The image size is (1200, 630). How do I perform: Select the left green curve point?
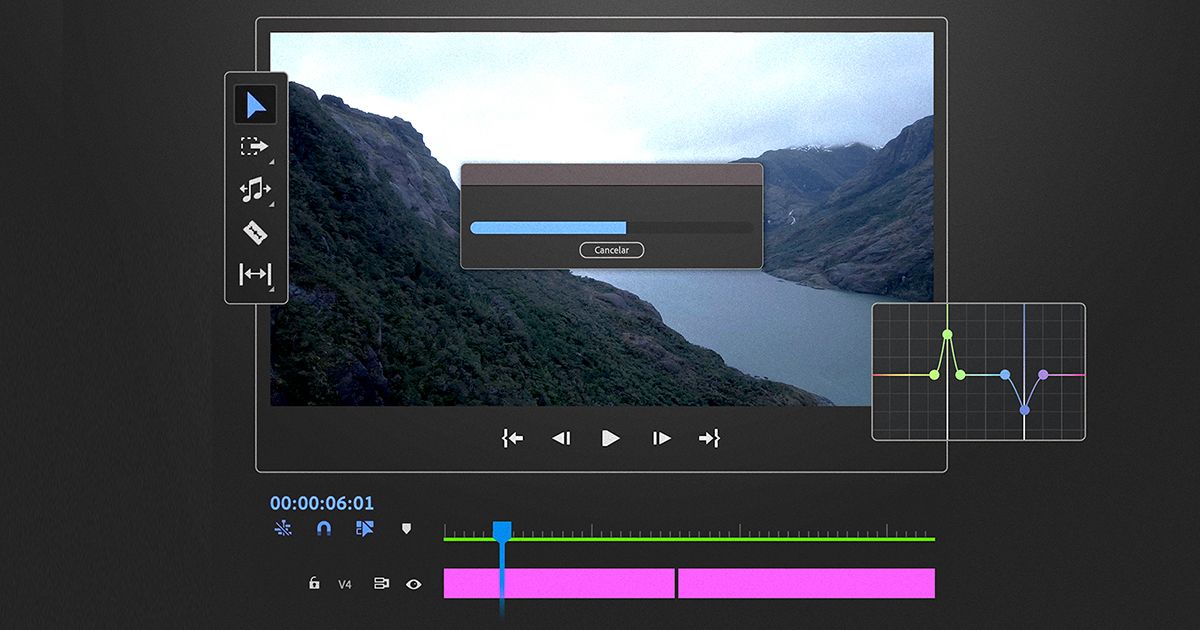pyautogui.click(x=934, y=375)
